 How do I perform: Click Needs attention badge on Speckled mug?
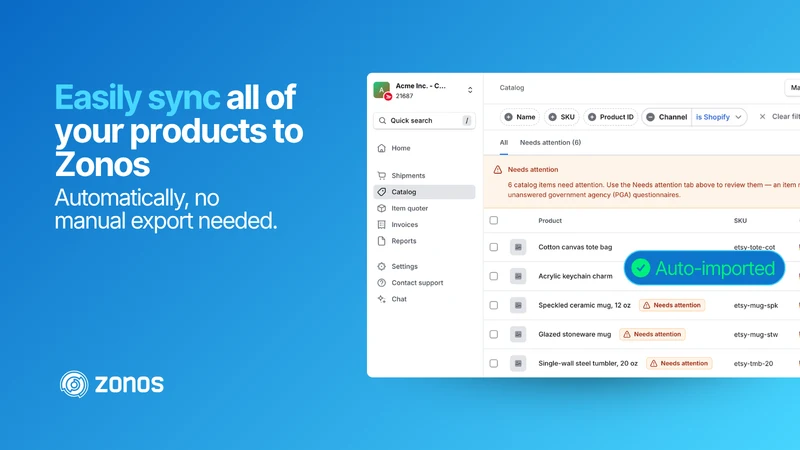(x=672, y=305)
